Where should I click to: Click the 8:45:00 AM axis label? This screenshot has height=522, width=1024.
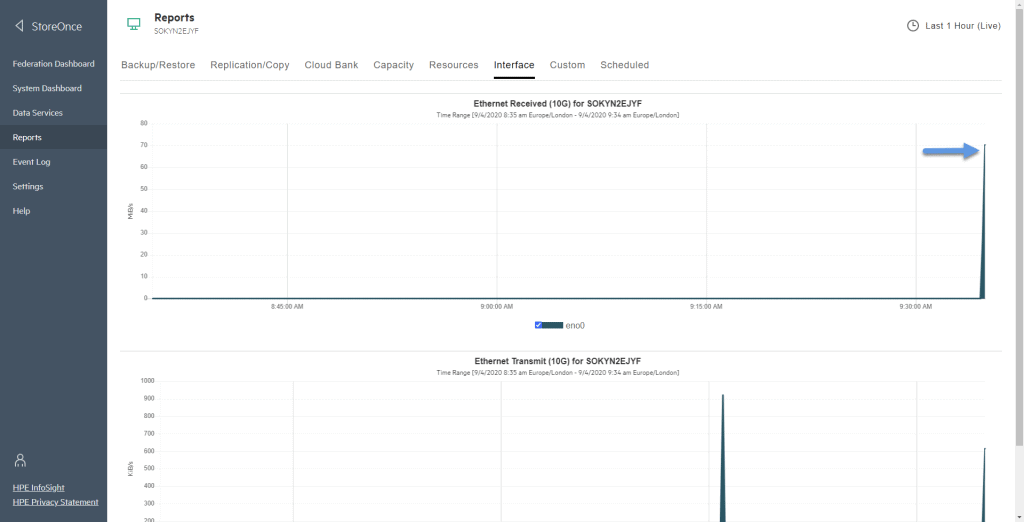click(x=287, y=306)
